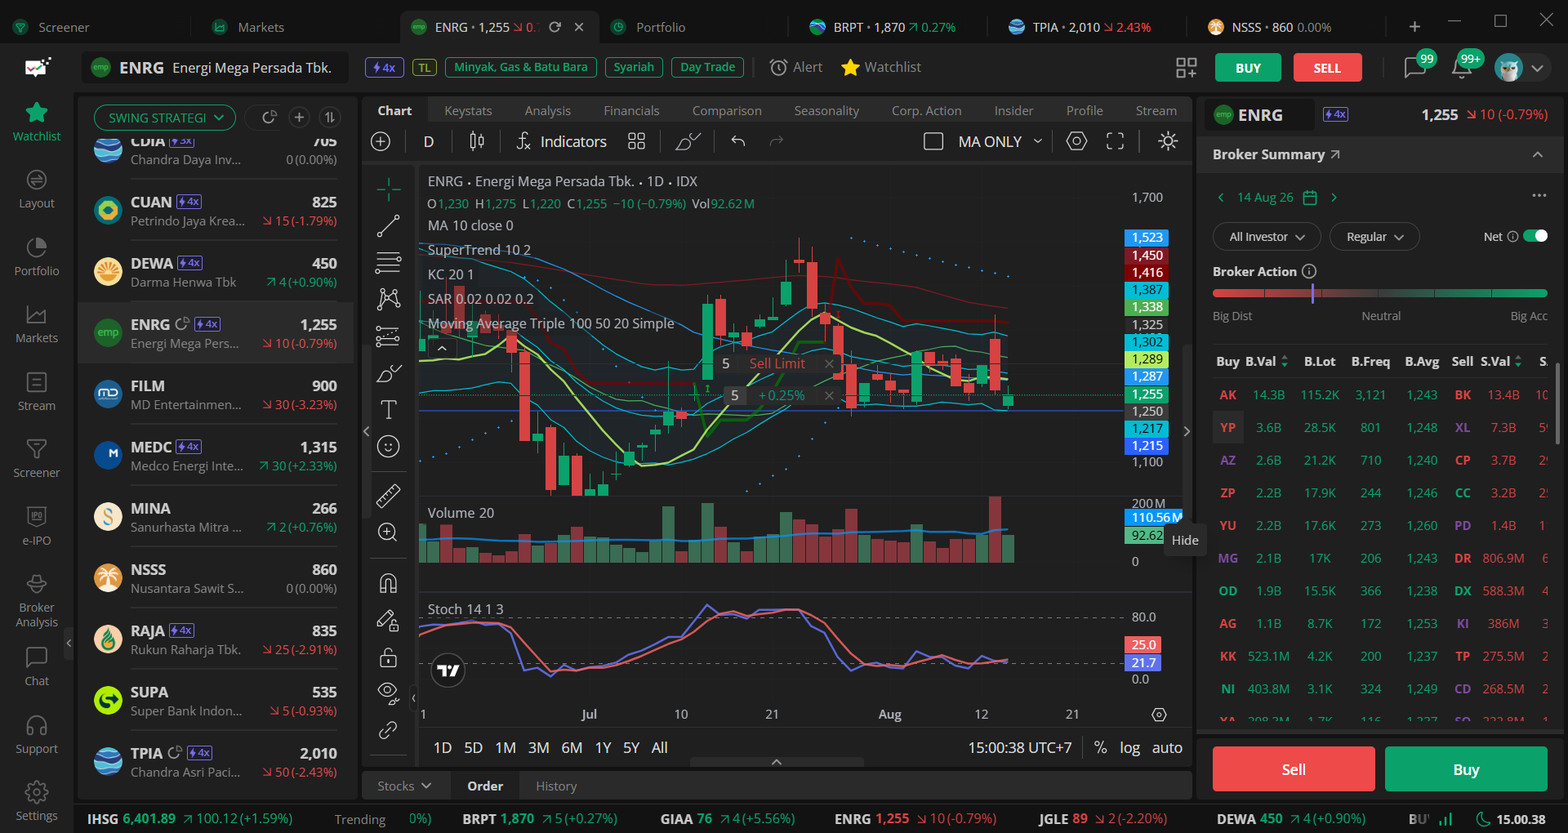Select the trend line drawing tool
1568x833 pixels.
click(388, 226)
